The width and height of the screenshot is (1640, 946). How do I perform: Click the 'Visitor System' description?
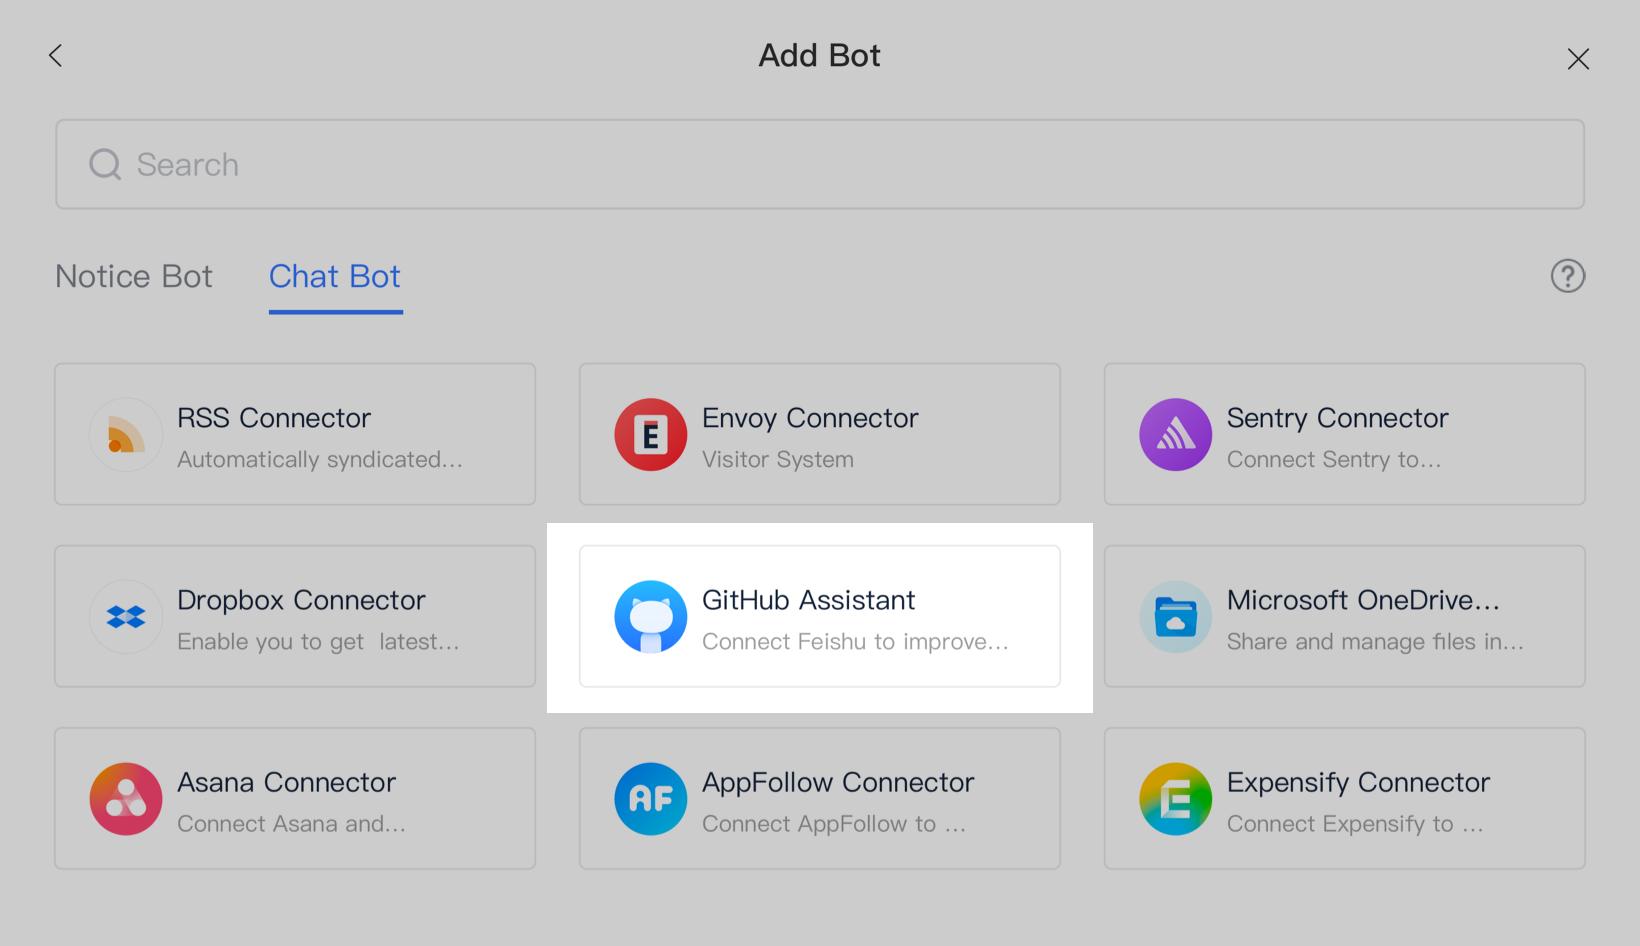coord(778,460)
